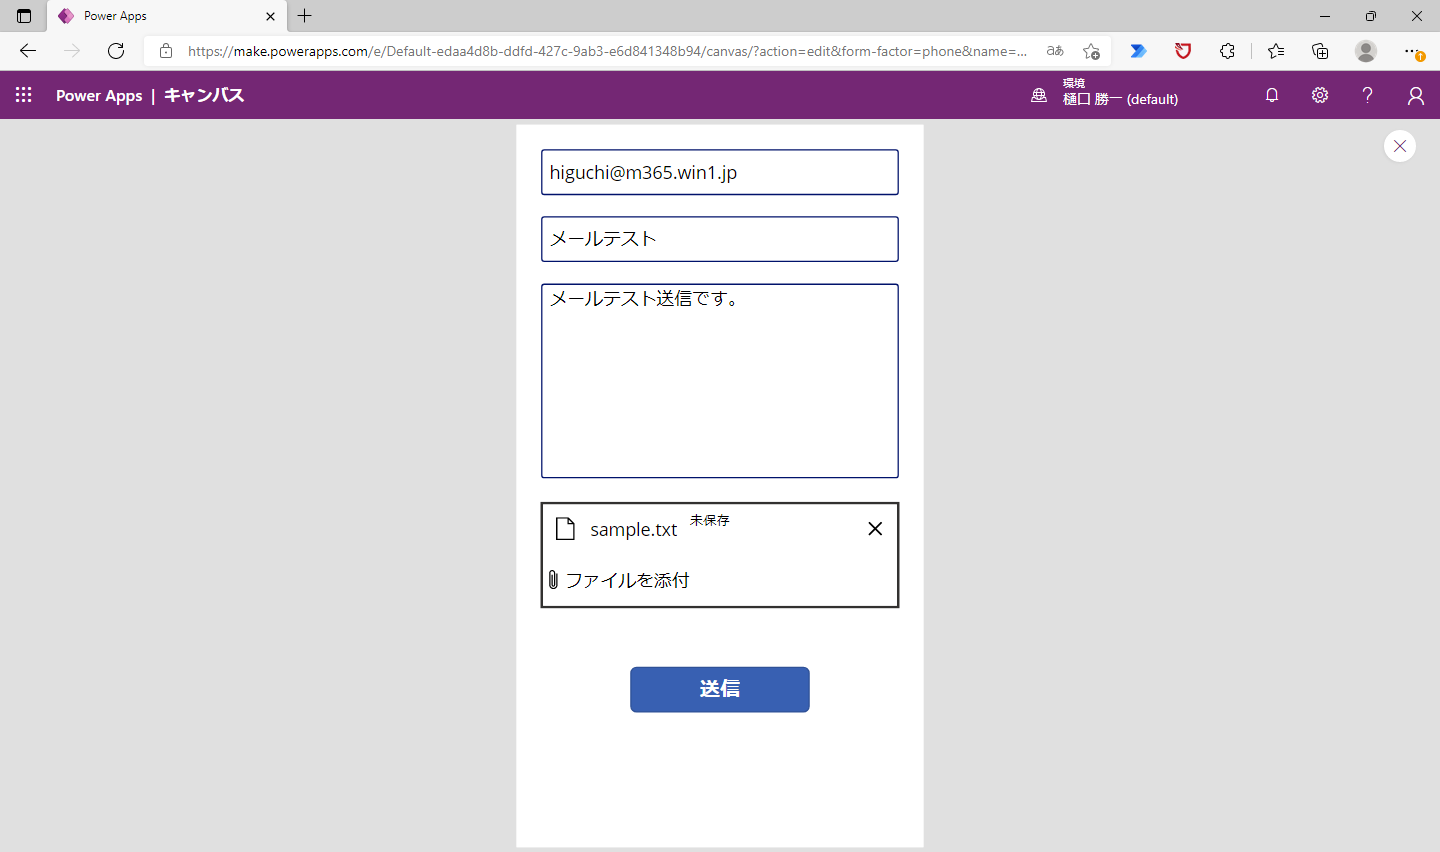Image resolution: width=1440 pixels, height=852 pixels.
Task: Click the 未保存 unsaved label
Action: click(x=710, y=520)
